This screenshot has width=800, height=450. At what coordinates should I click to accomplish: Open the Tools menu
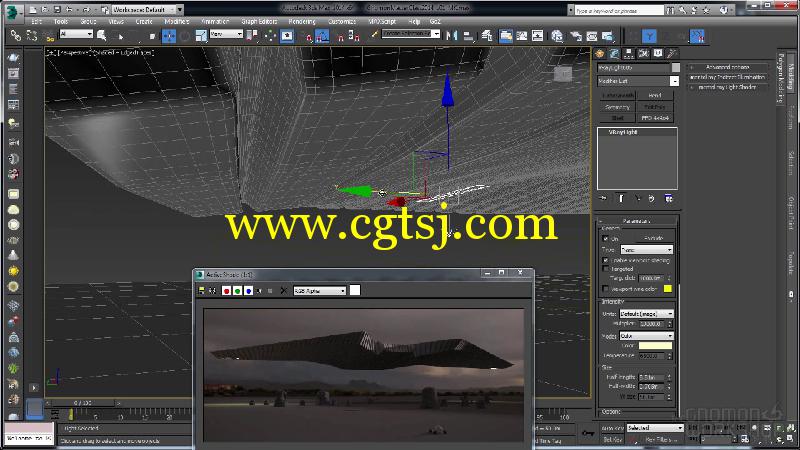61,21
